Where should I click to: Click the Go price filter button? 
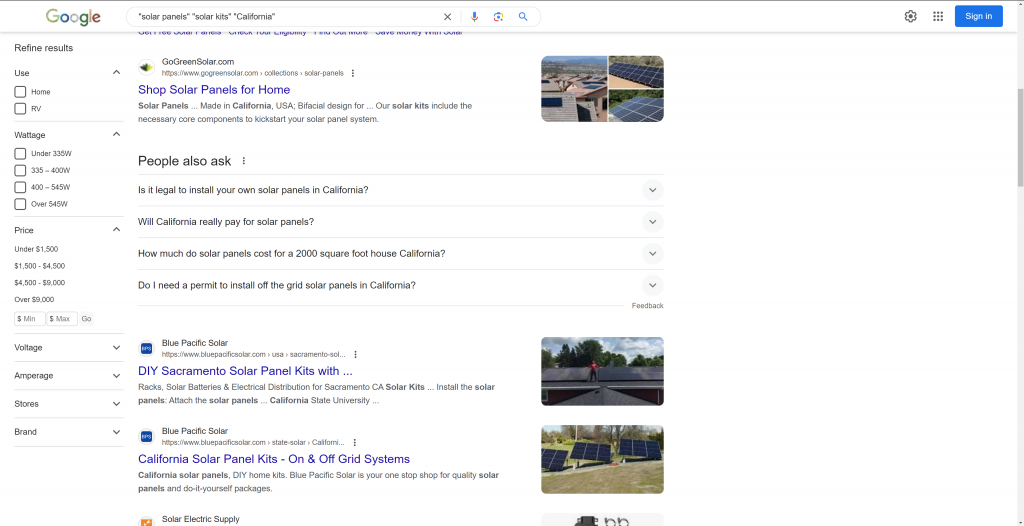coord(86,319)
